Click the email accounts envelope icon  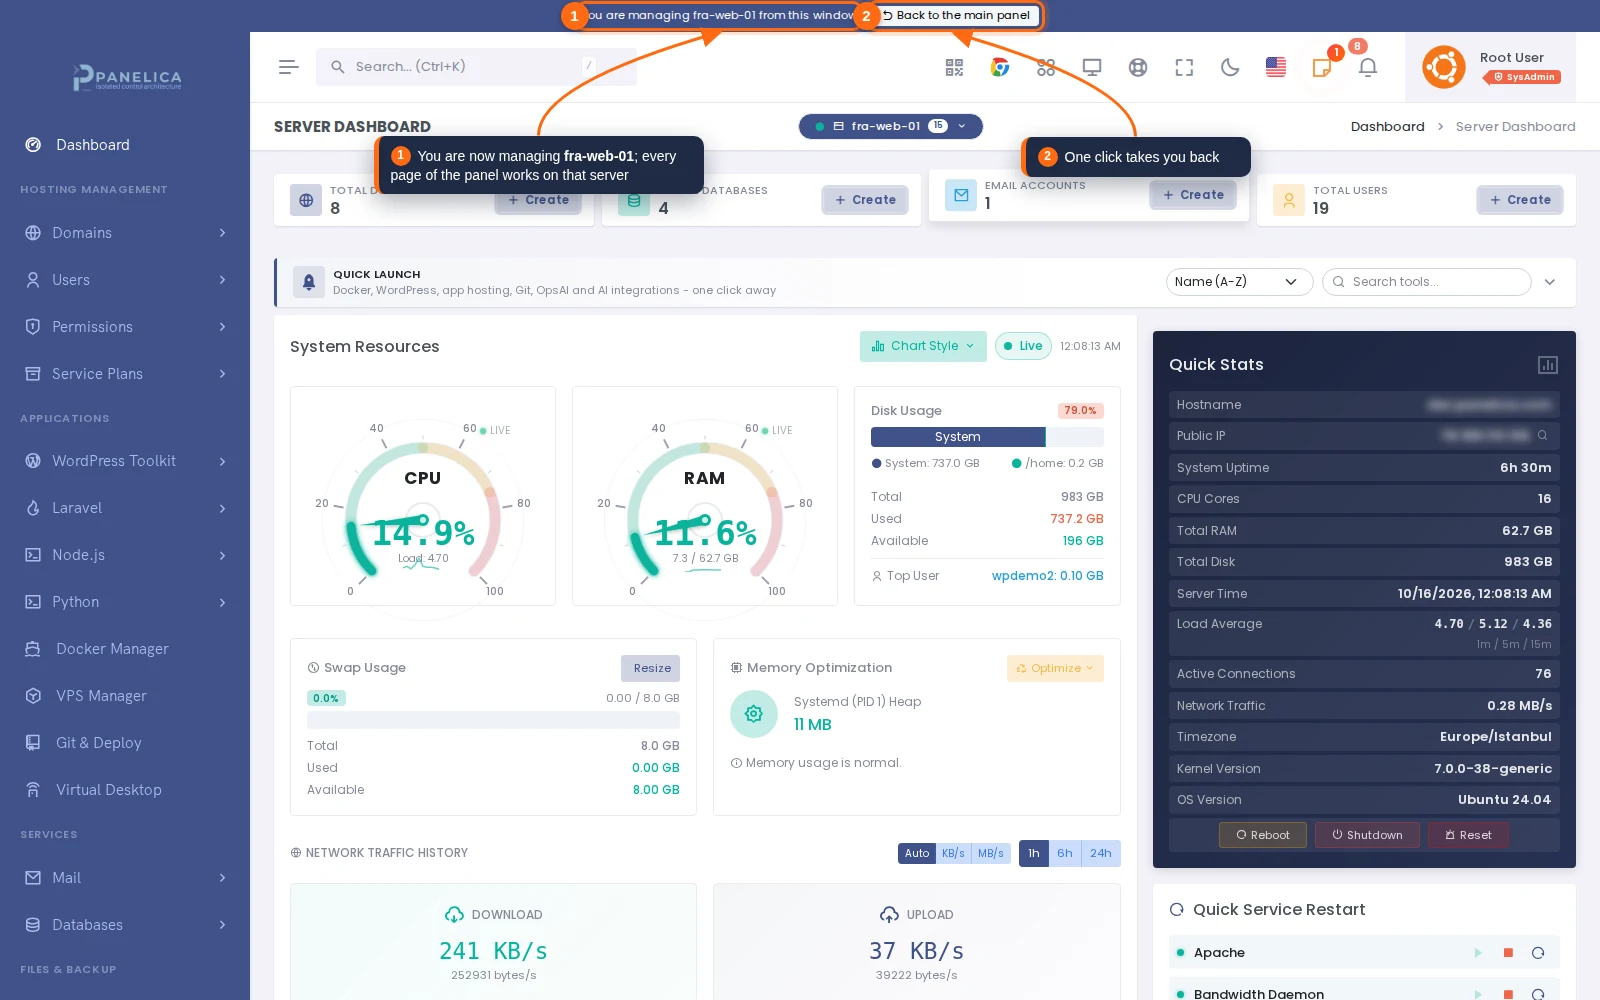(x=961, y=195)
